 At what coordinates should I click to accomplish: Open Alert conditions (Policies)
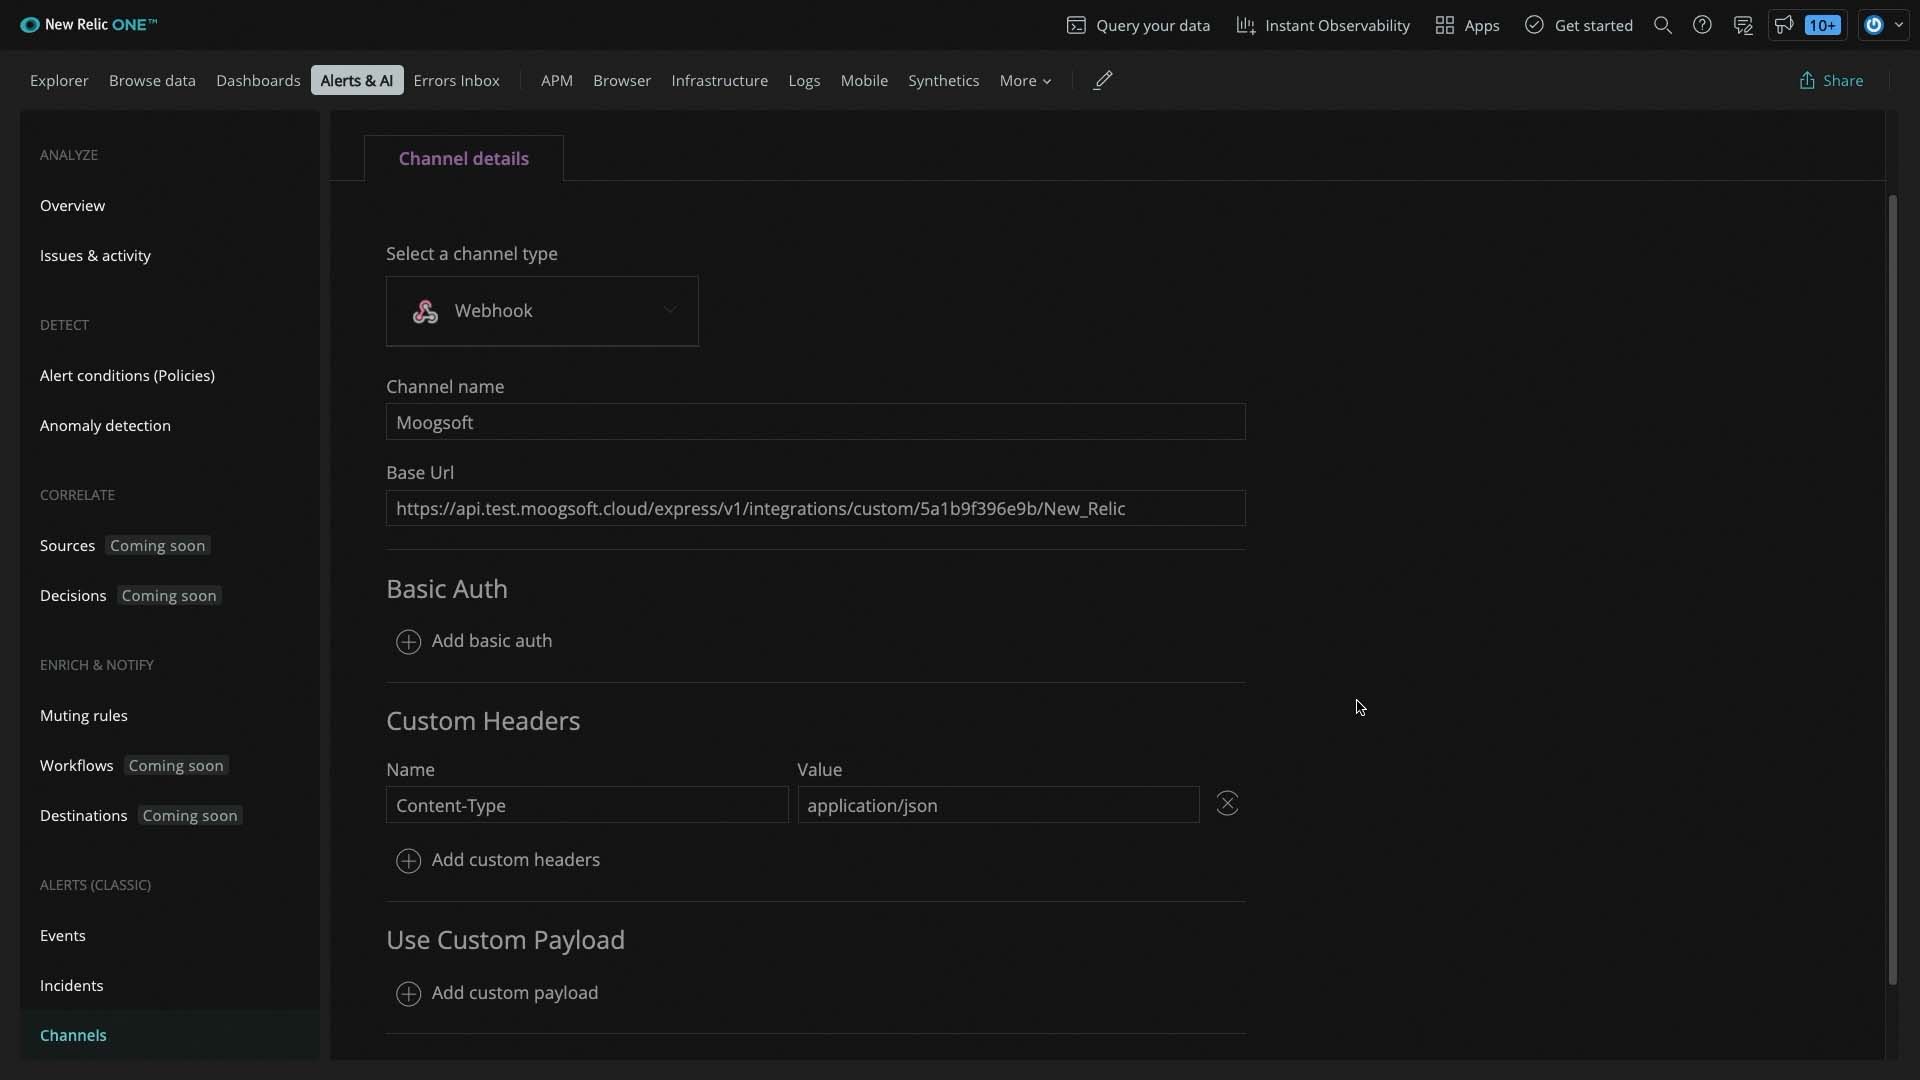127,375
